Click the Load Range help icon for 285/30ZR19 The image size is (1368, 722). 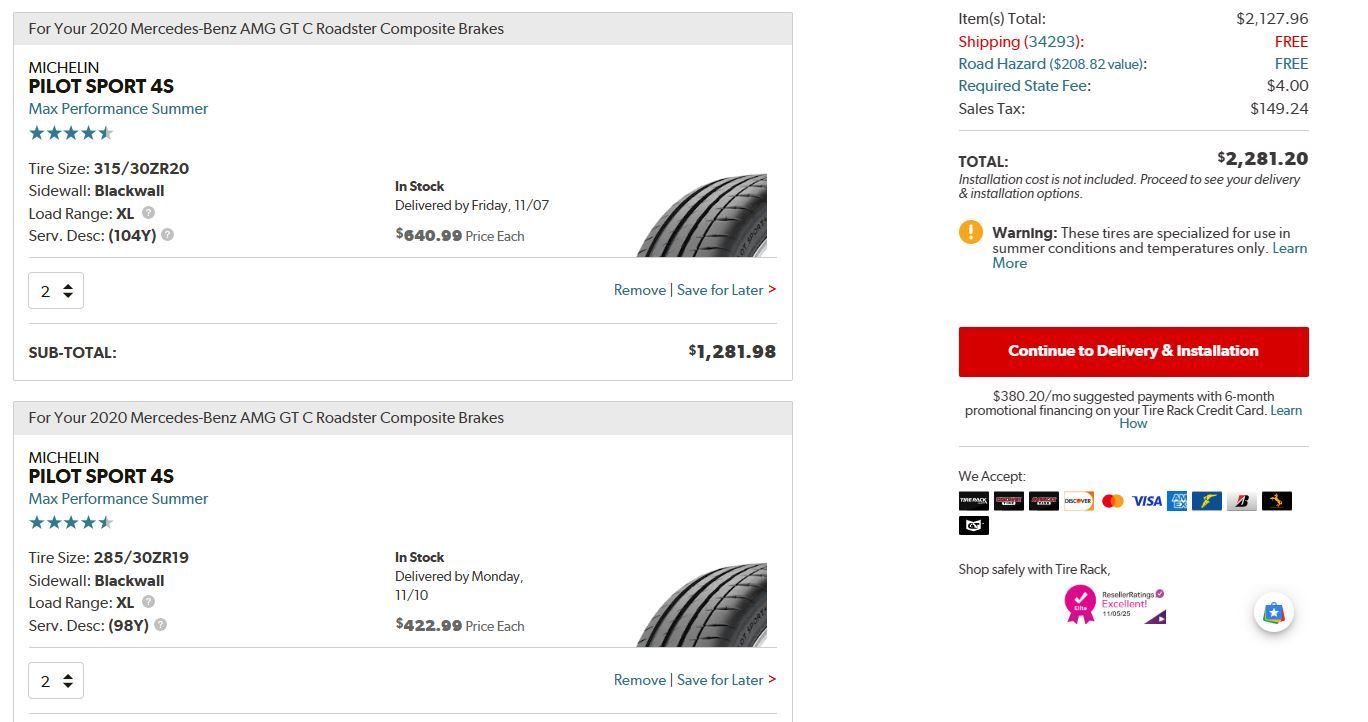pyautogui.click(x=148, y=602)
